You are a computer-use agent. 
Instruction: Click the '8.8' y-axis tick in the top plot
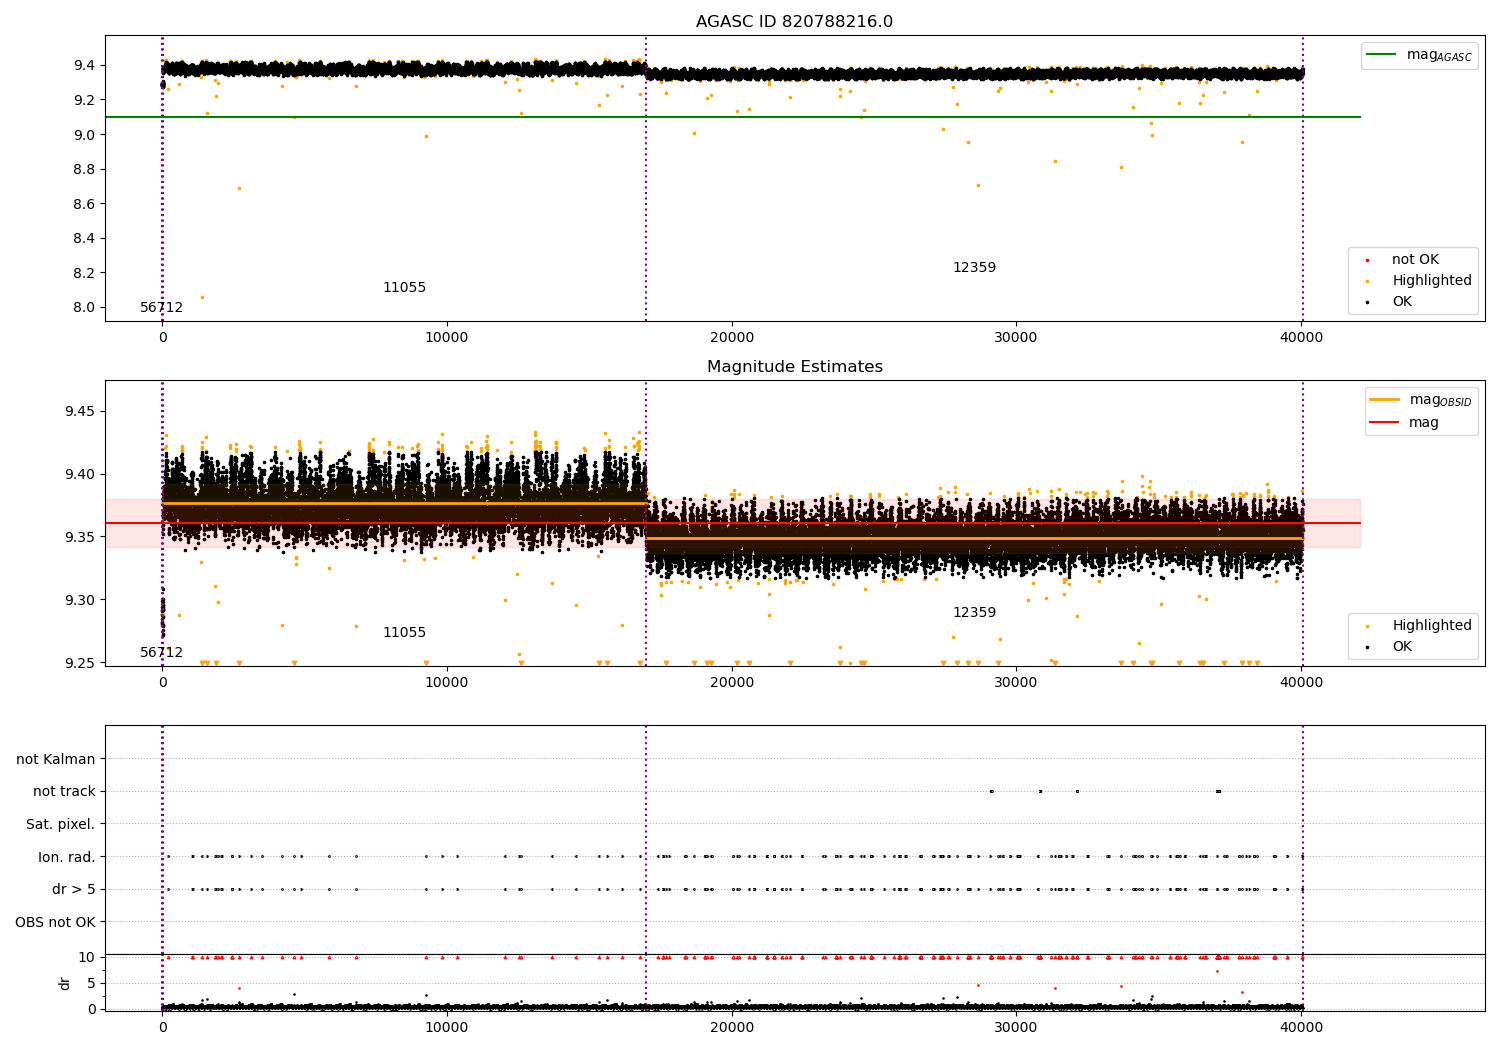click(x=85, y=169)
